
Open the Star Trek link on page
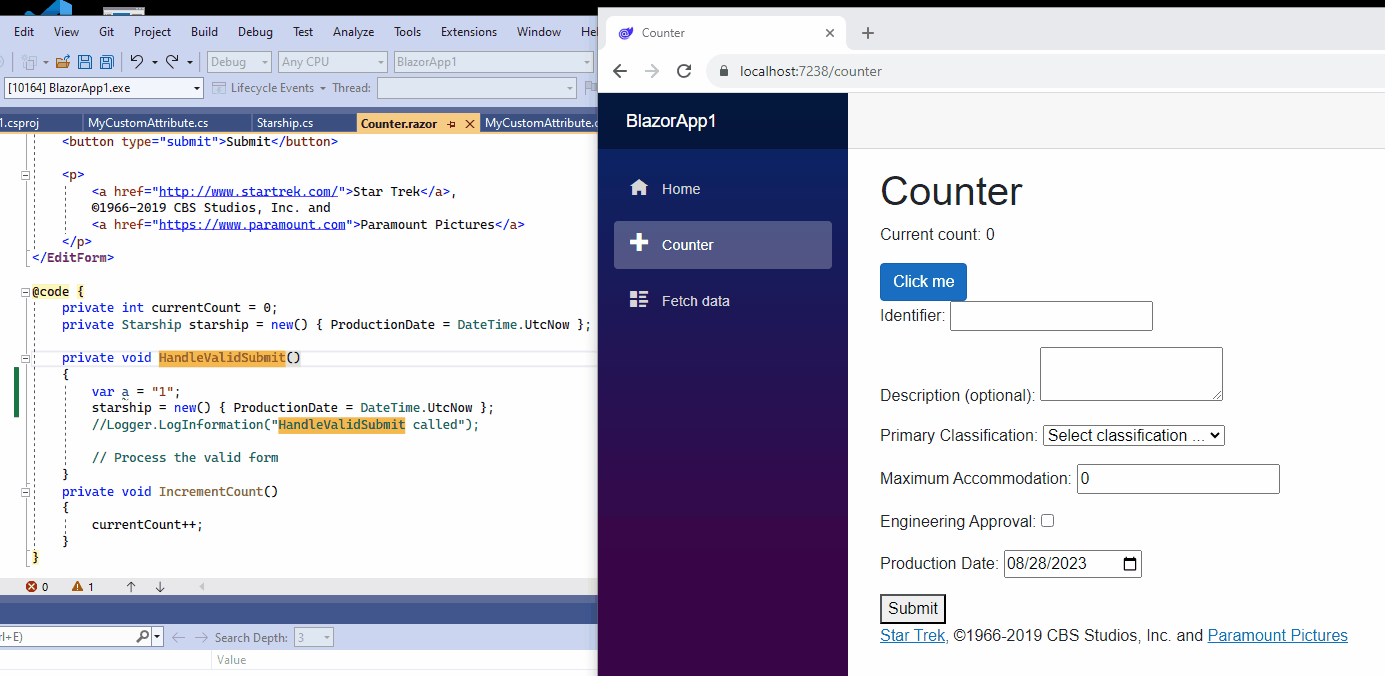(912, 635)
